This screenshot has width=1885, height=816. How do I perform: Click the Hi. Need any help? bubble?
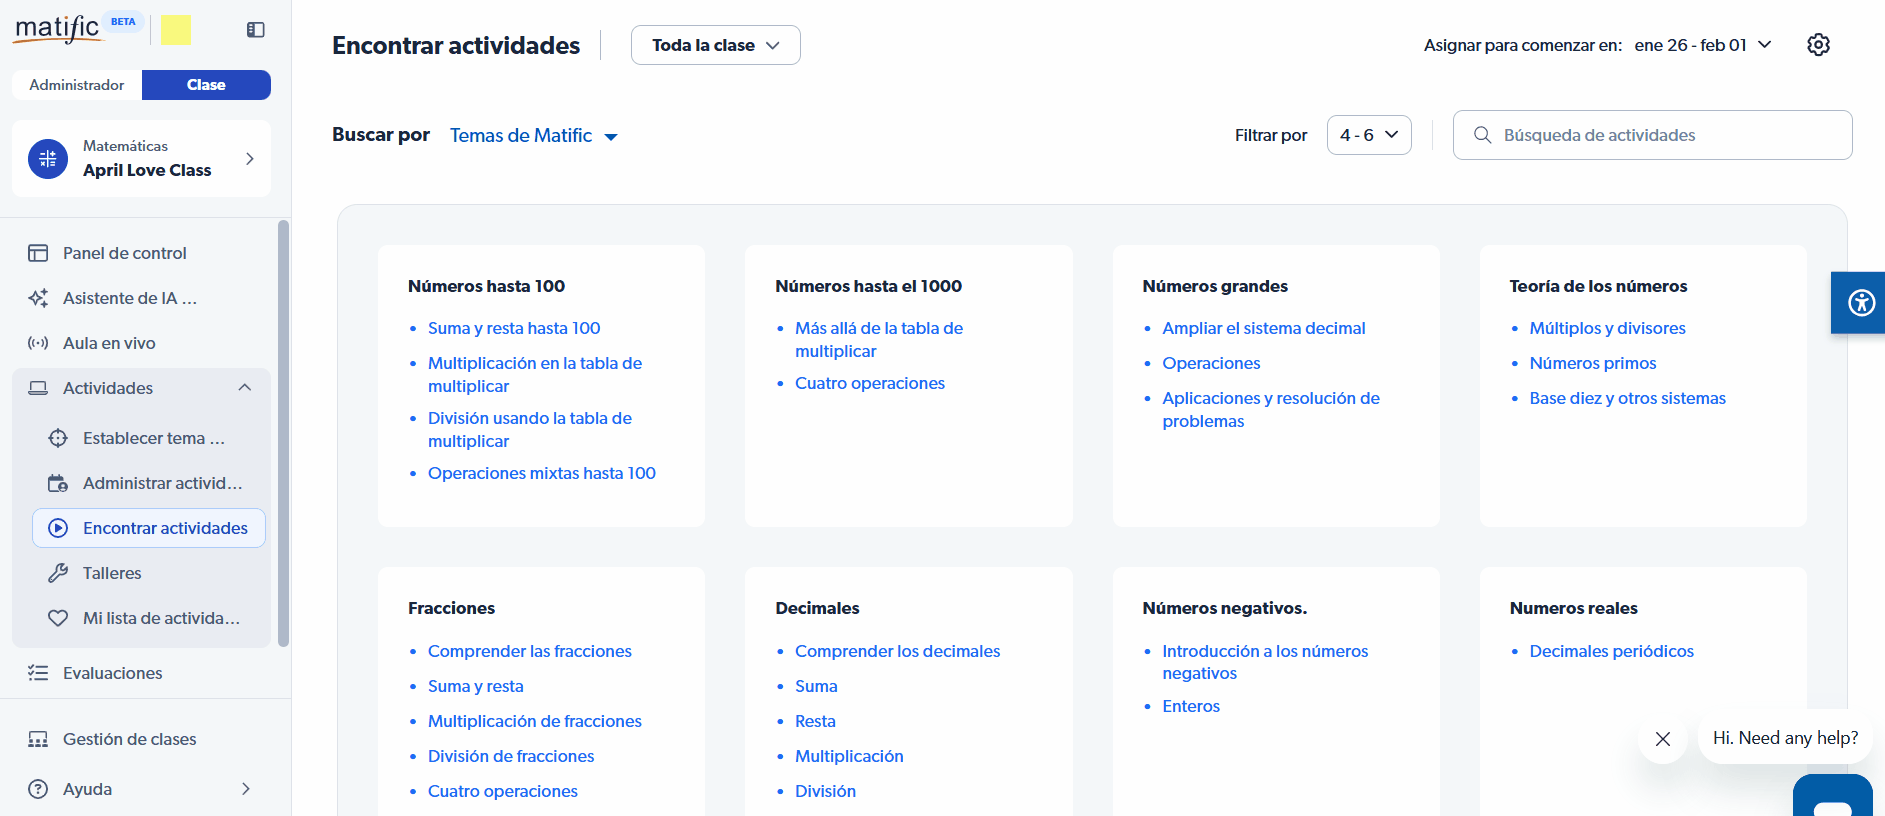click(x=1785, y=738)
